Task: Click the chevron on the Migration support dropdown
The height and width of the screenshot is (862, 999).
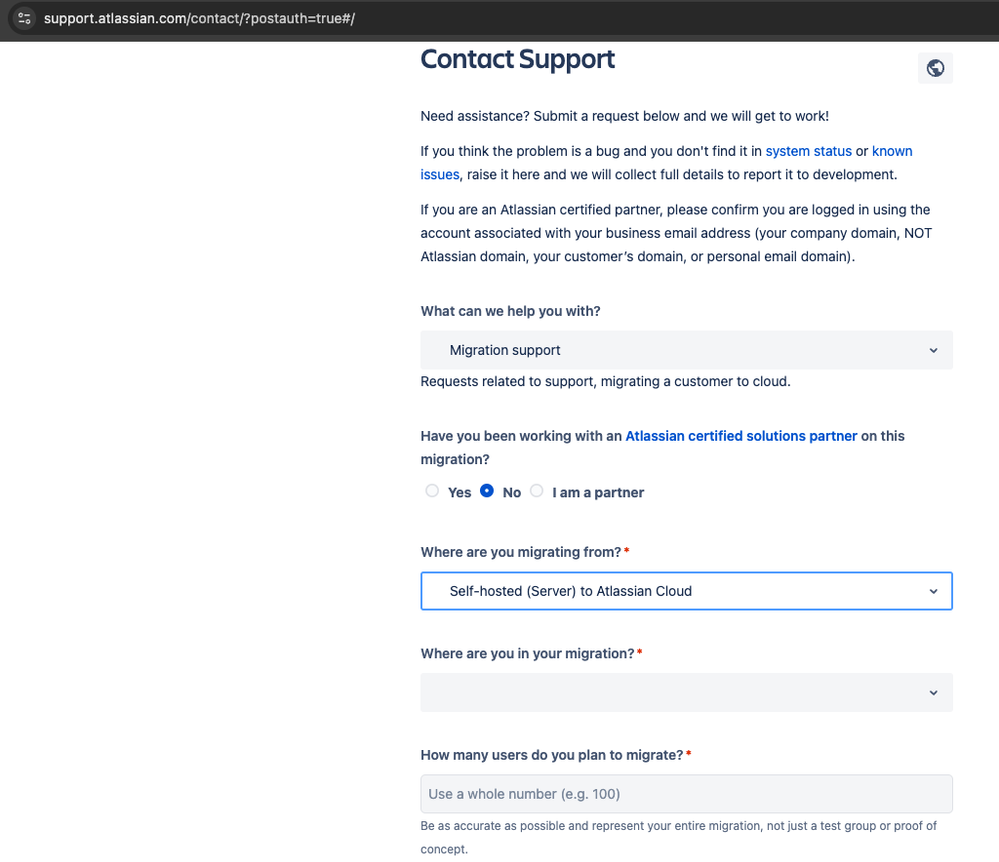Action: pyautogui.click(x=933, y=350)
